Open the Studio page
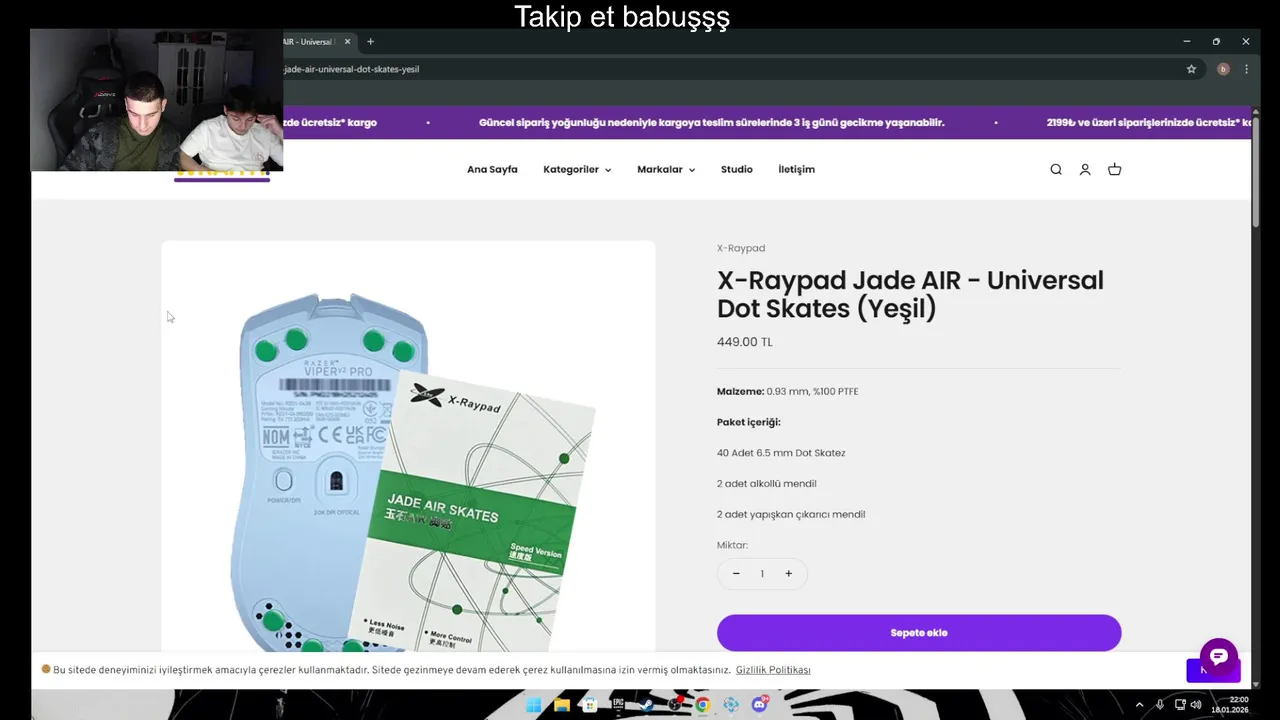 click(737, 170)
